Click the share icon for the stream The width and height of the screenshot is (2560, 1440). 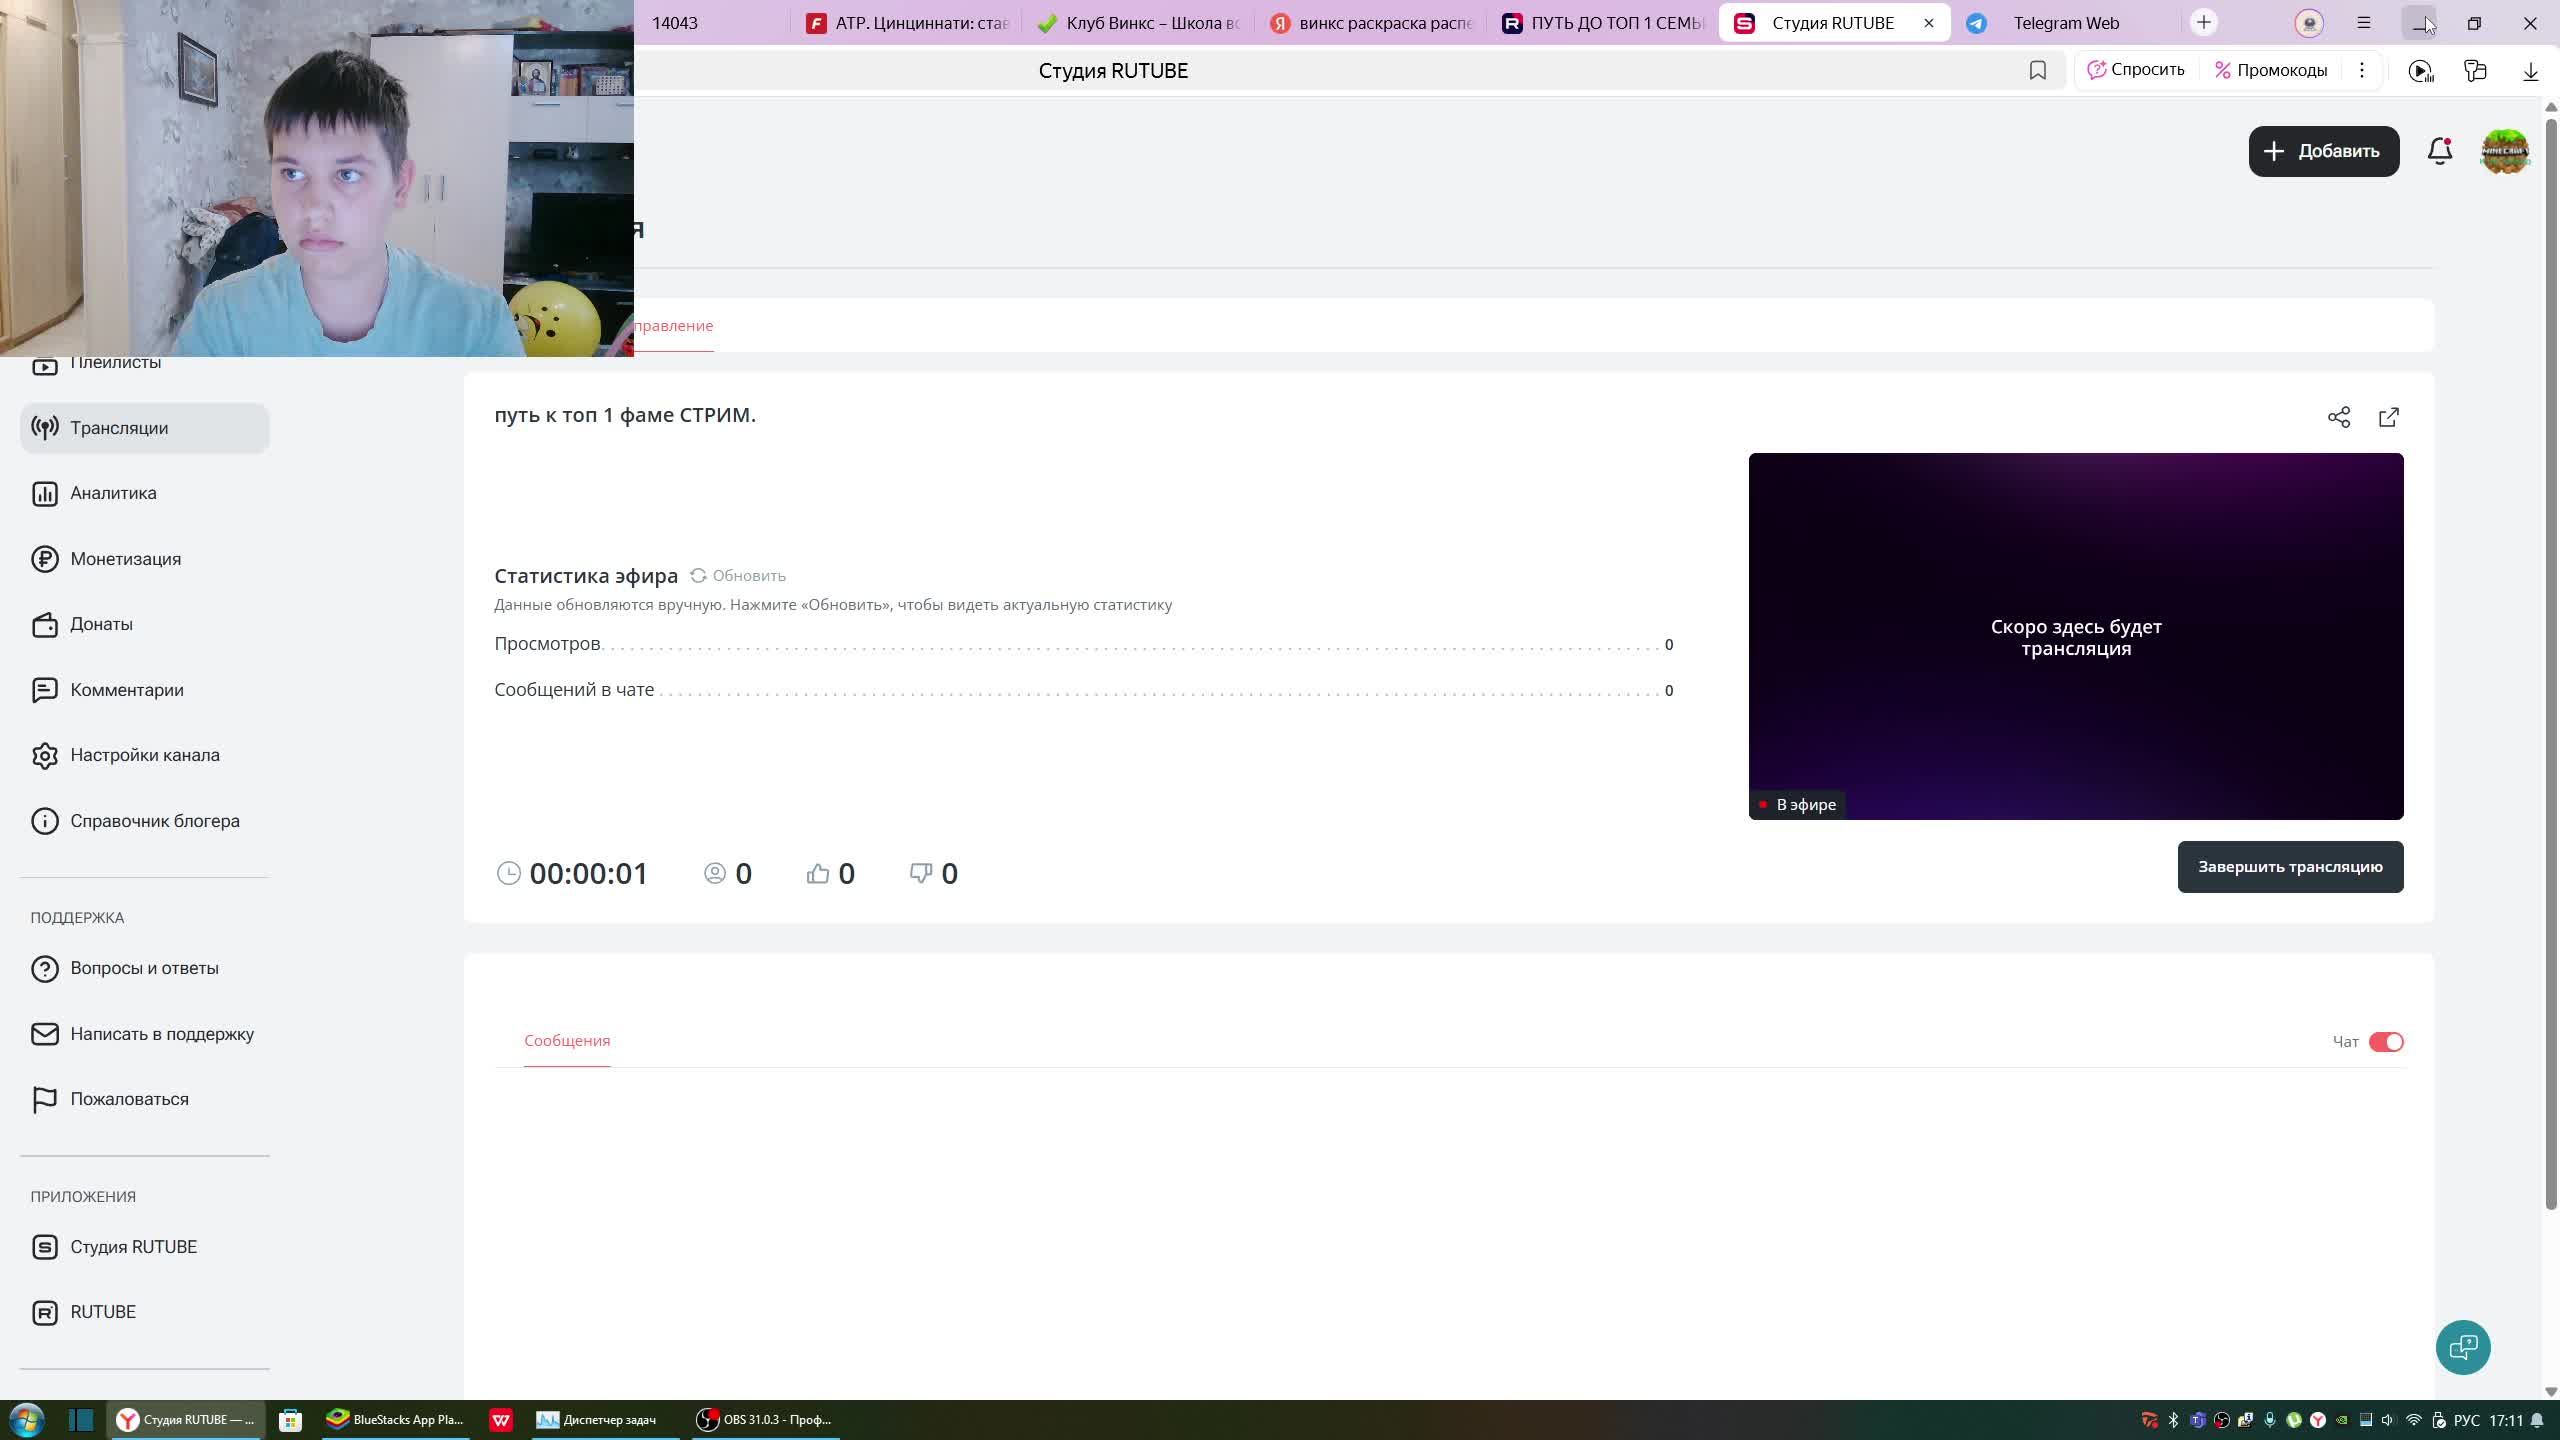(x=2338, y=417)
